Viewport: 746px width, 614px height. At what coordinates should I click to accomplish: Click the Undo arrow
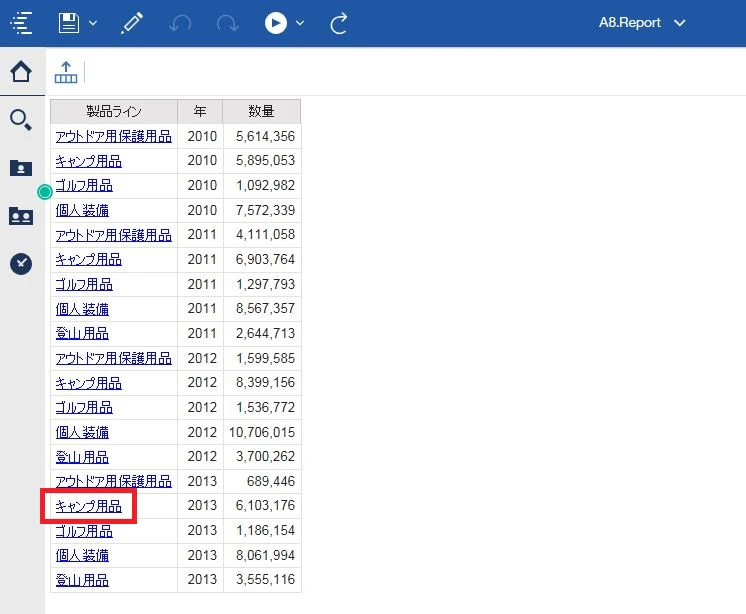tap(180, 23)
